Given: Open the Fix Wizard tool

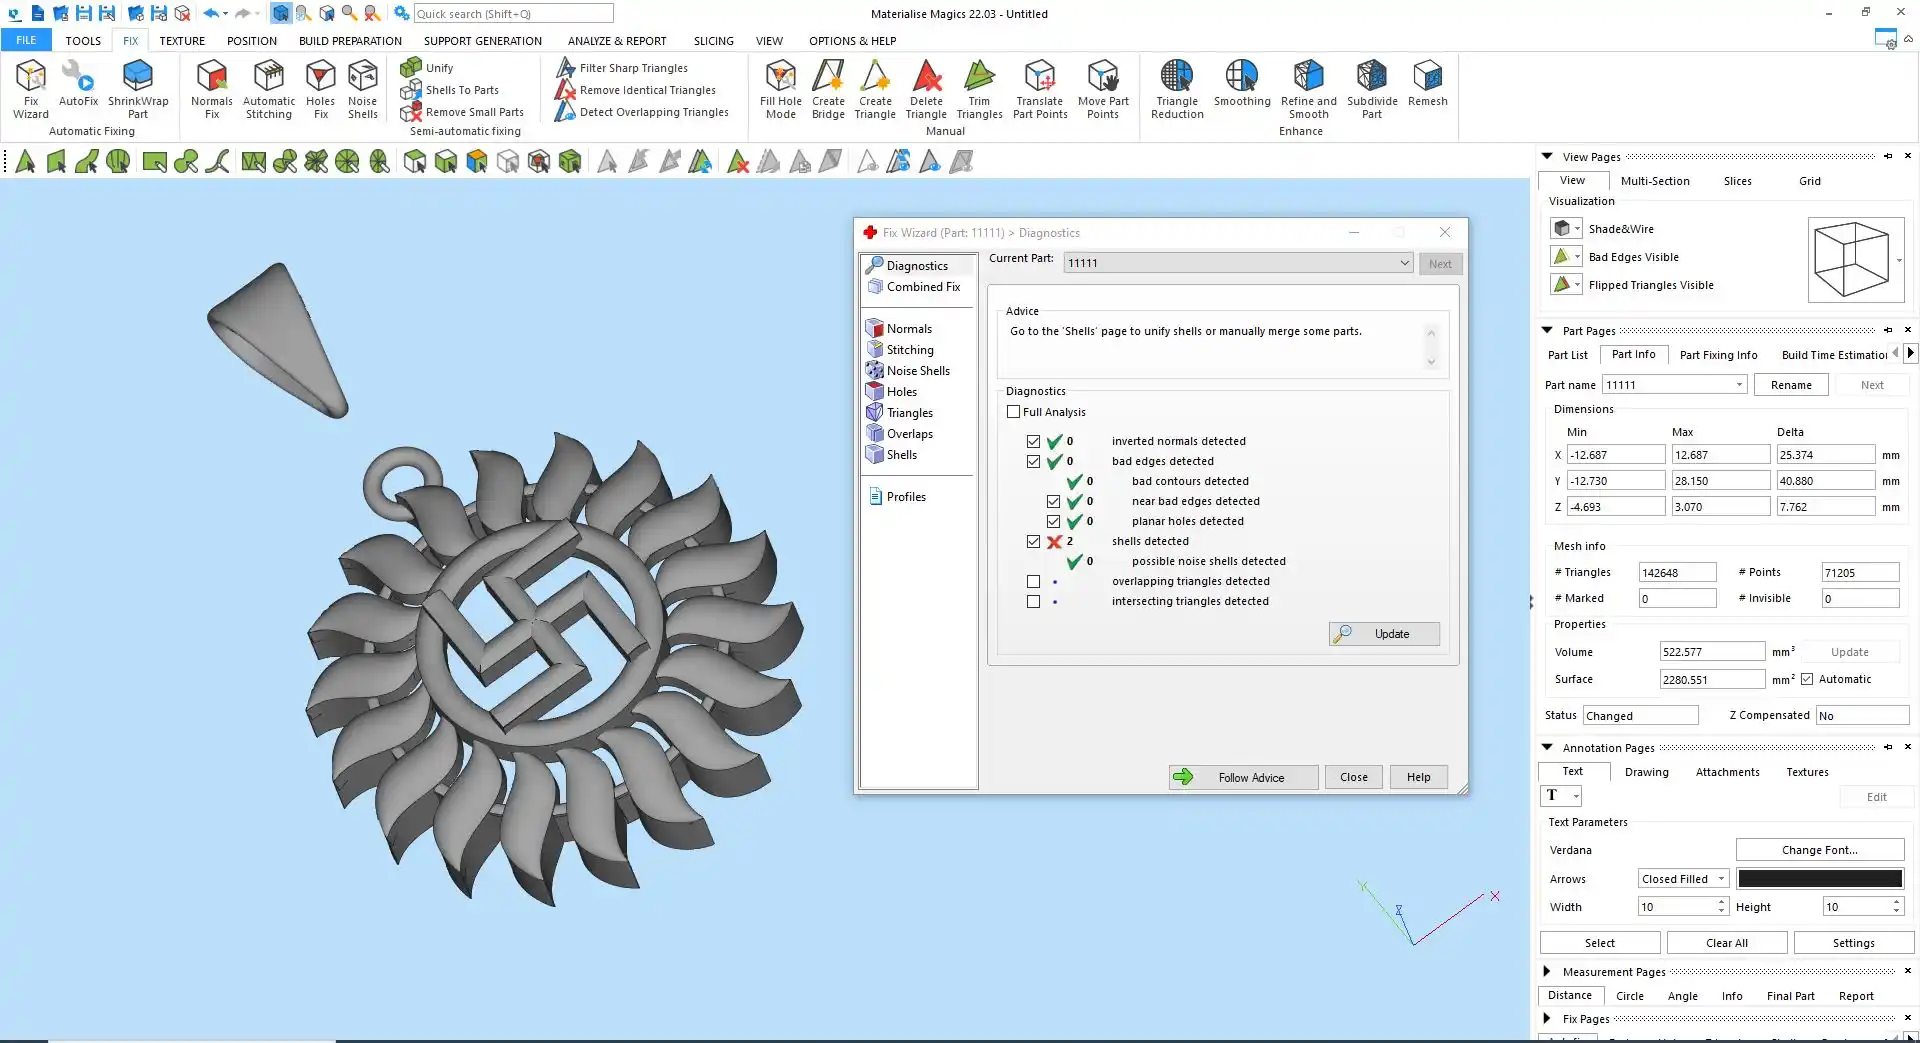Looking at the screenshot, I should click(x=31, y=88).
